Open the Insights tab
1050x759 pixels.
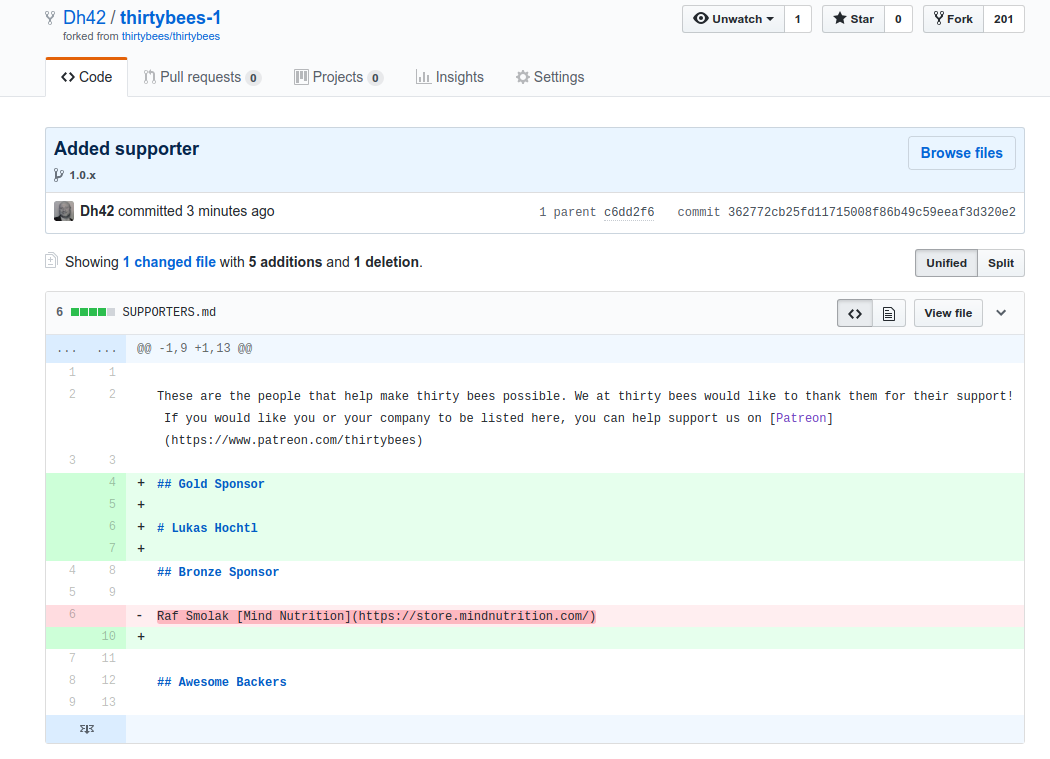point(450,77)
